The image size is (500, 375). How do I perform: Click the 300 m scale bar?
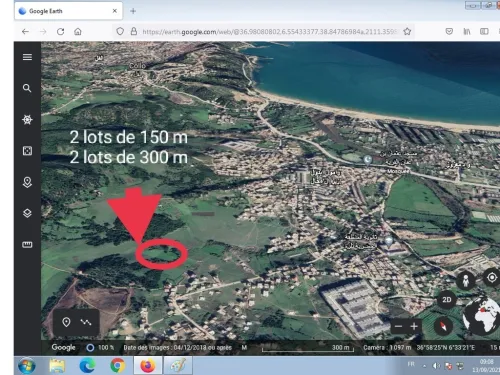[308, 348]
